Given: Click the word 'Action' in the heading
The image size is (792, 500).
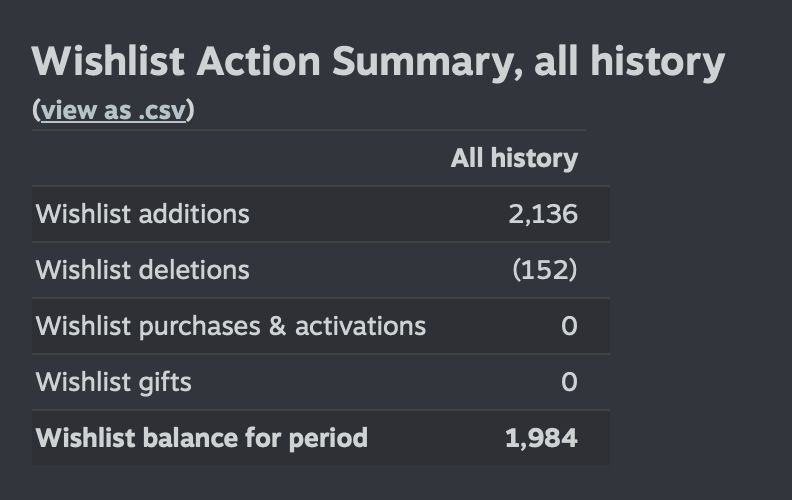Looking at the screenshot, I should [259, 61].
